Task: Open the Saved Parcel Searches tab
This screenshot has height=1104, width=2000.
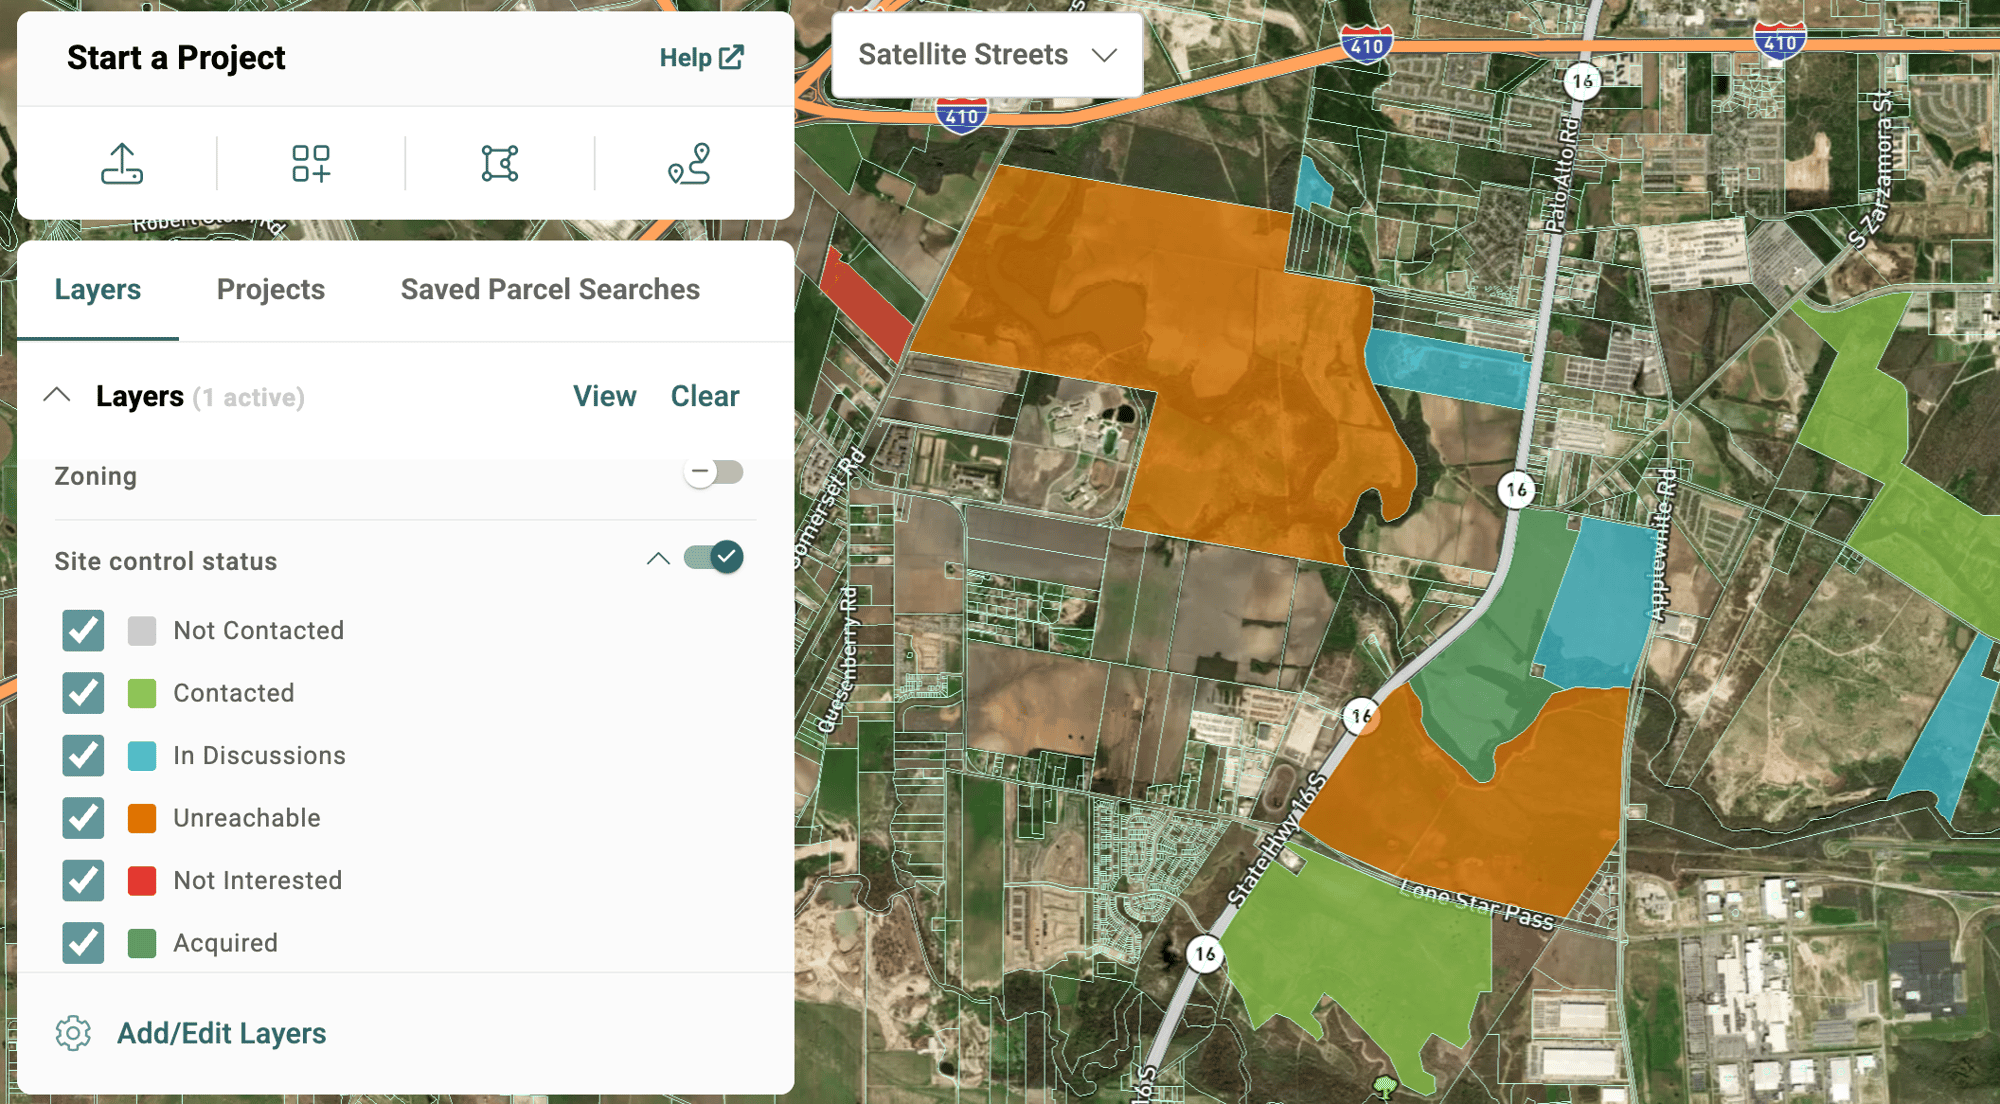Action: [550, 290]
